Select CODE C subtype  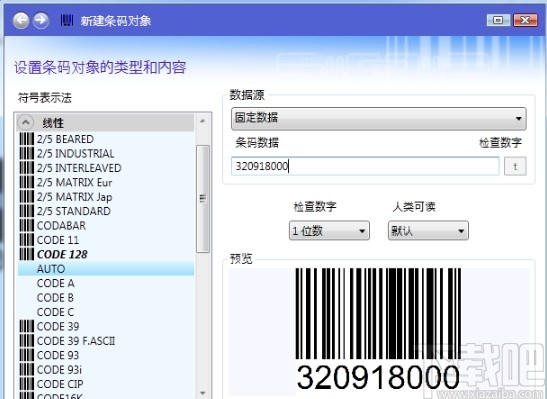click(x=55, y=312)
